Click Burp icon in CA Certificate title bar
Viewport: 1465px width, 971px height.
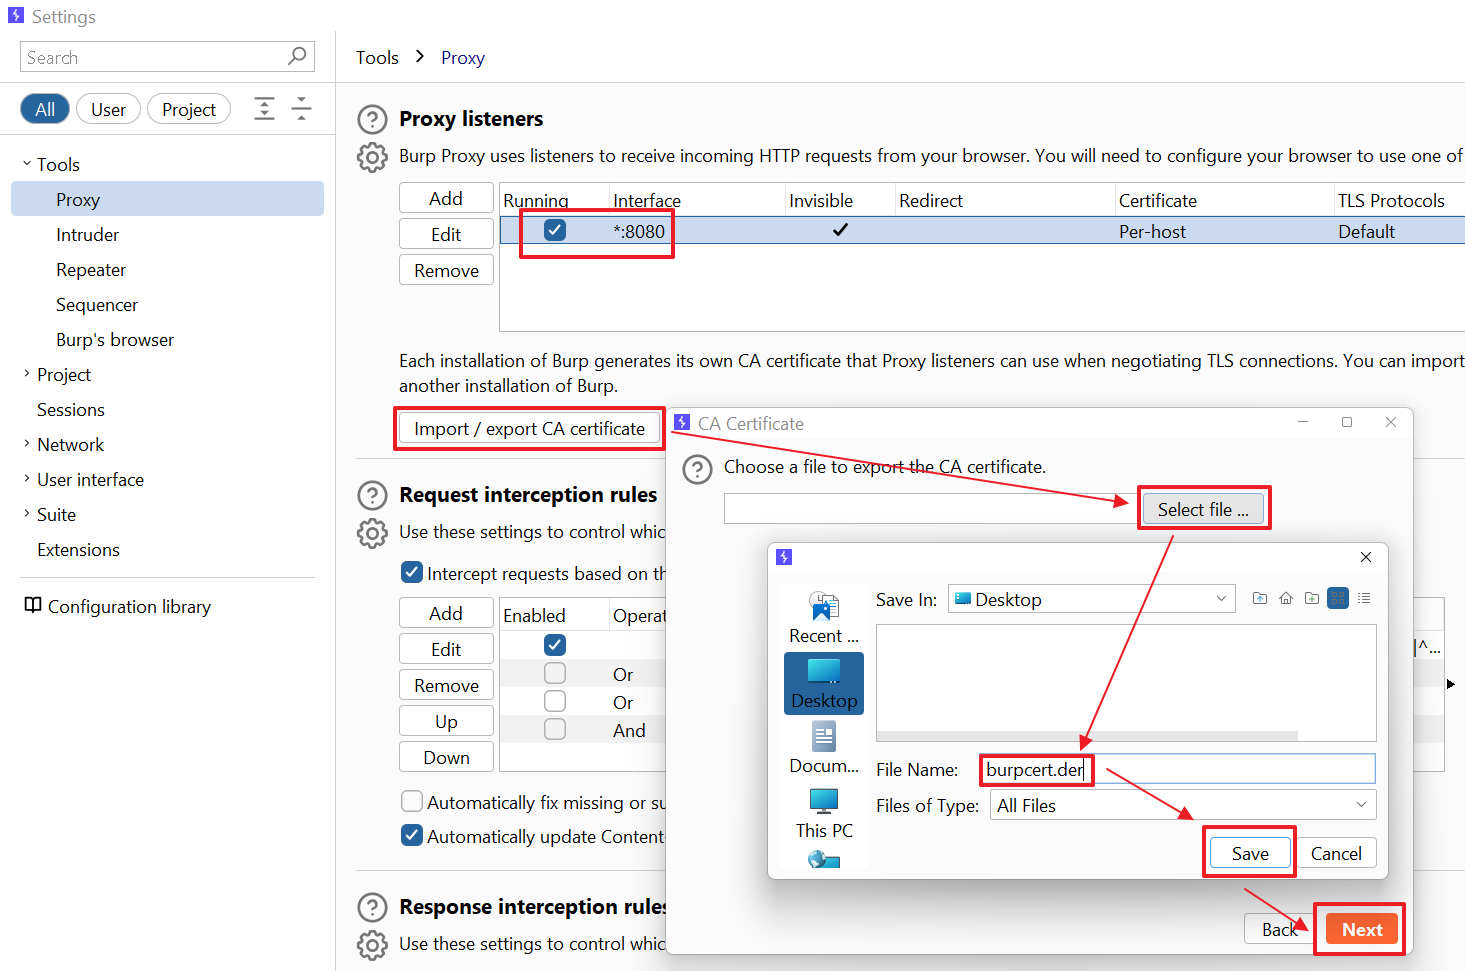[682, 423]
